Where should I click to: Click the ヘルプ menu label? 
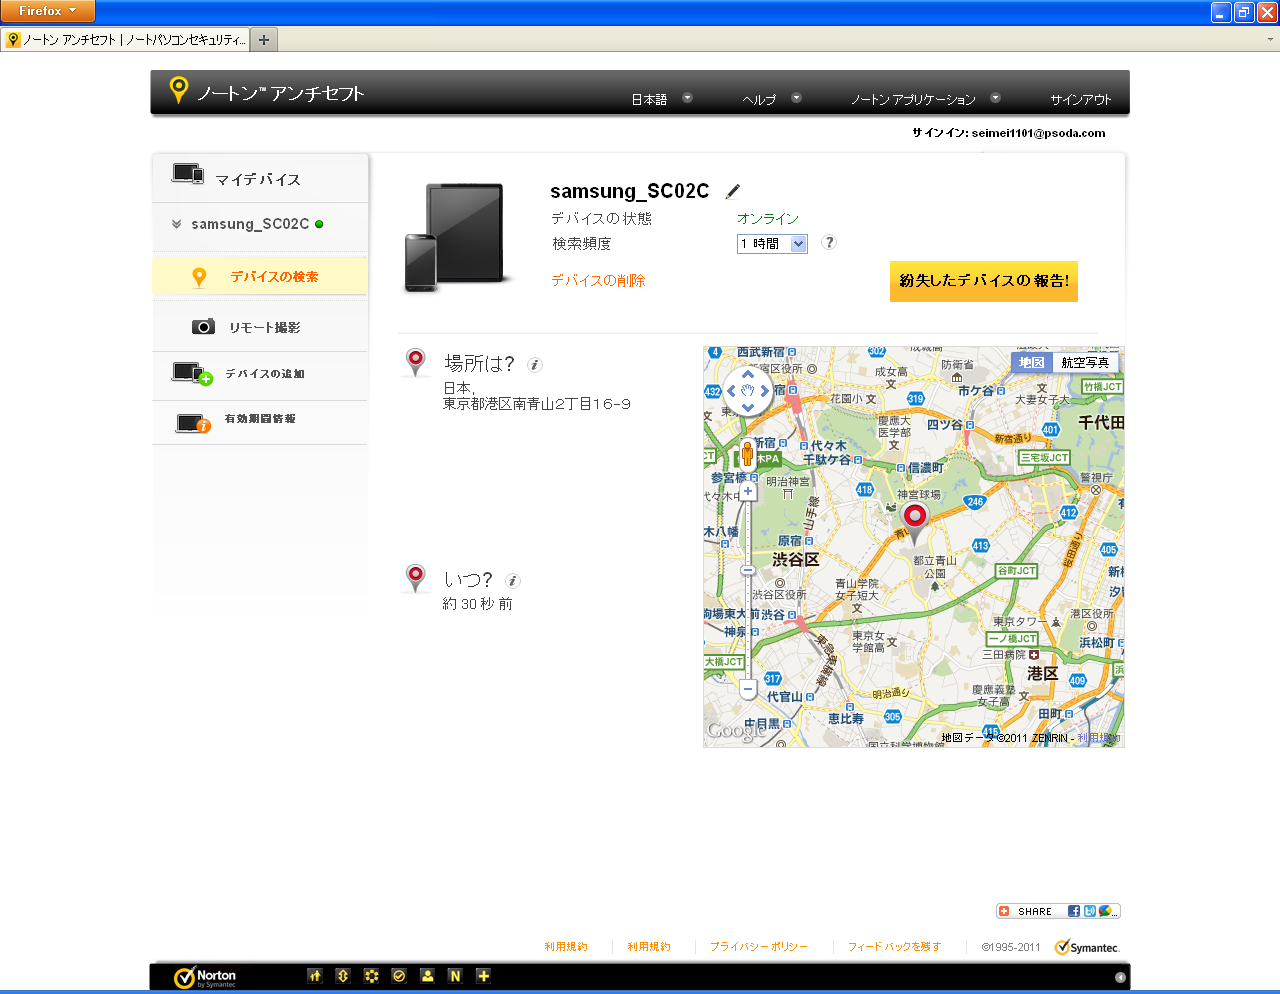tap(759, 99)
